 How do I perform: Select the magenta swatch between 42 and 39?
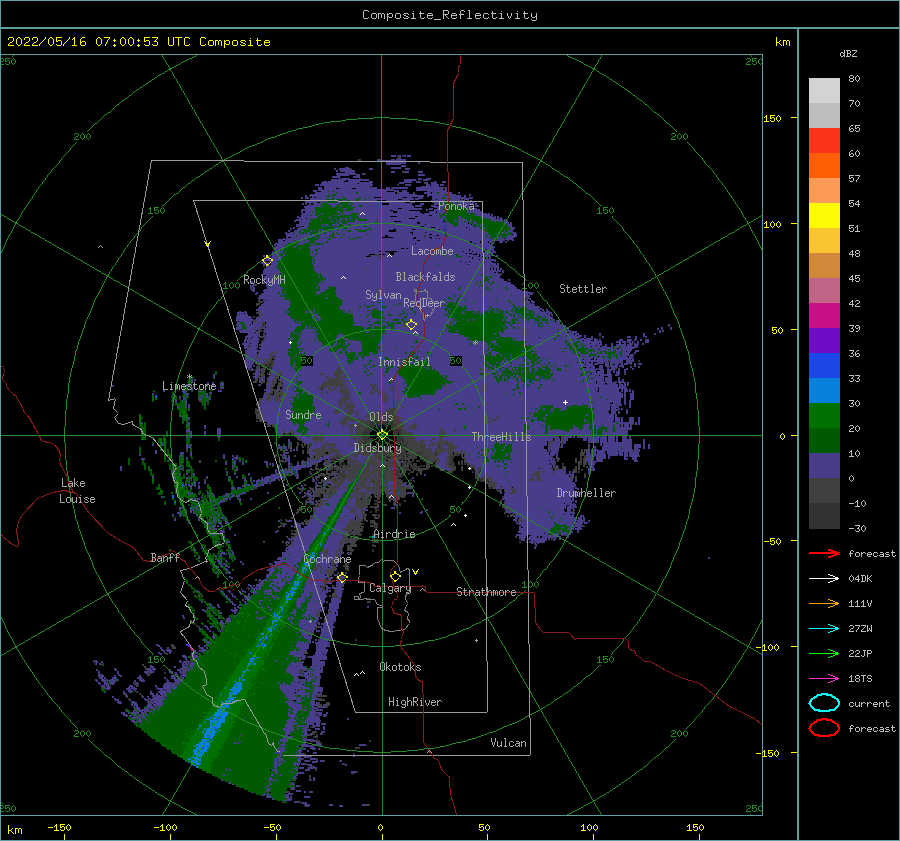[824, 316]
